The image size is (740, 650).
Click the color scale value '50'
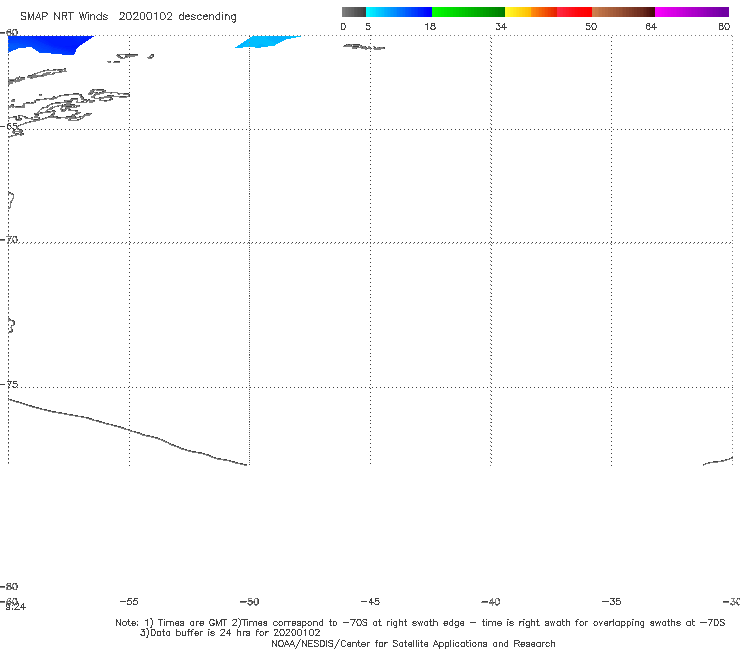click(x=591, y=26)
